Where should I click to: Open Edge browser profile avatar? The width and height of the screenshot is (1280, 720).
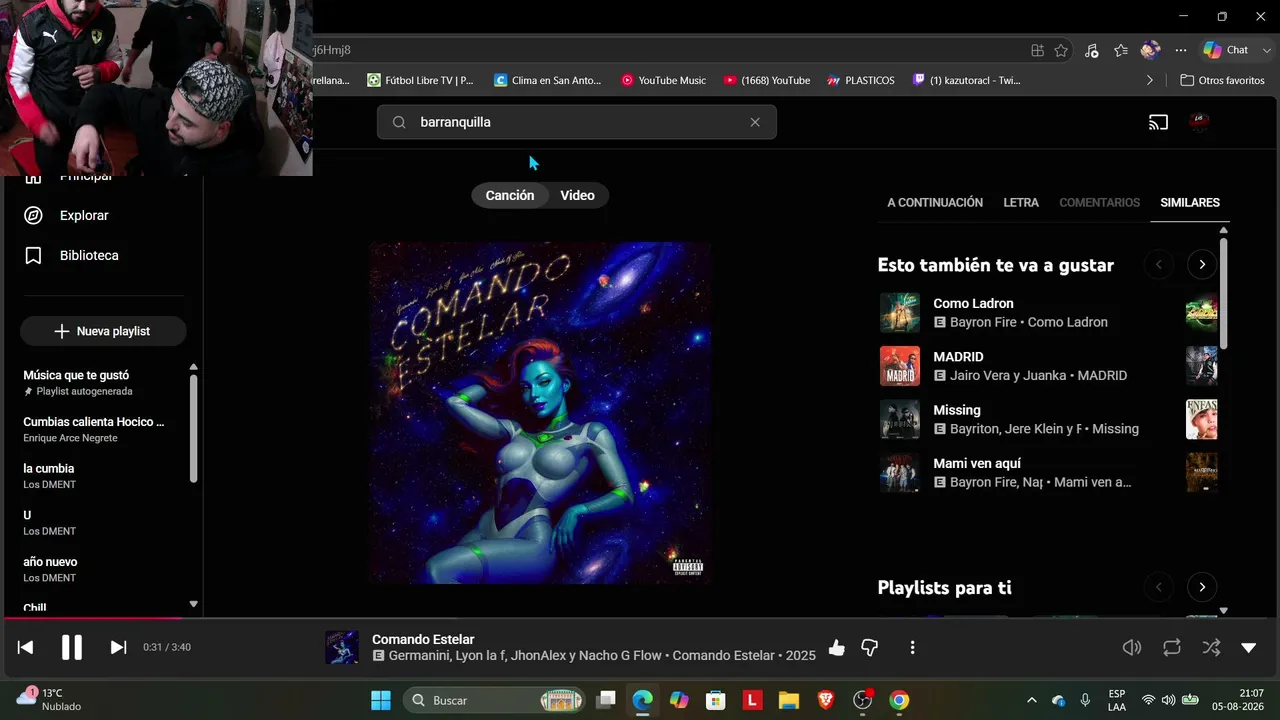pos(1151,50)
